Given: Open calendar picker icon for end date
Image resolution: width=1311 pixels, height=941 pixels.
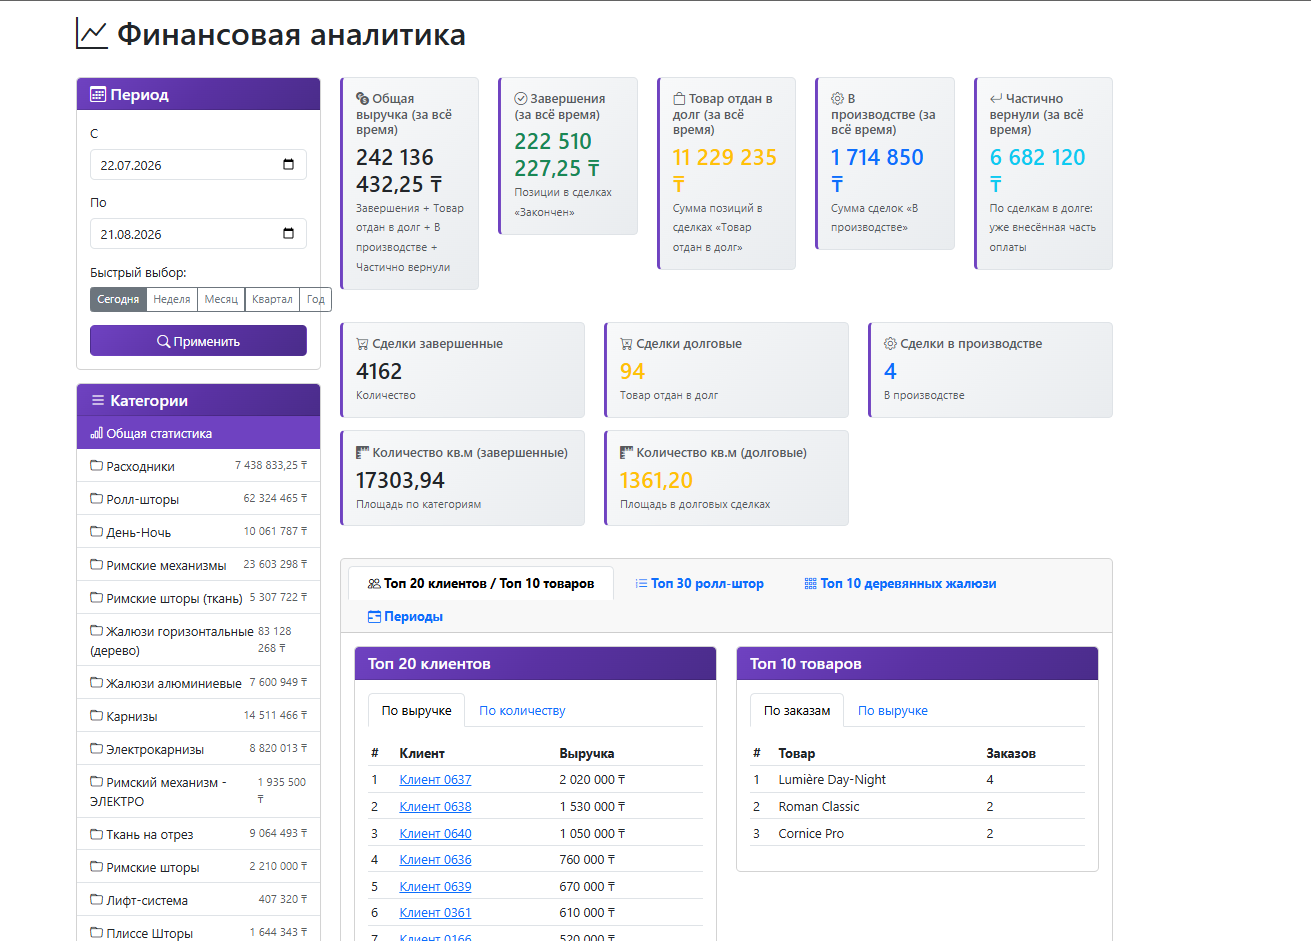Looking at the screenshot, I should coord(288,234).
